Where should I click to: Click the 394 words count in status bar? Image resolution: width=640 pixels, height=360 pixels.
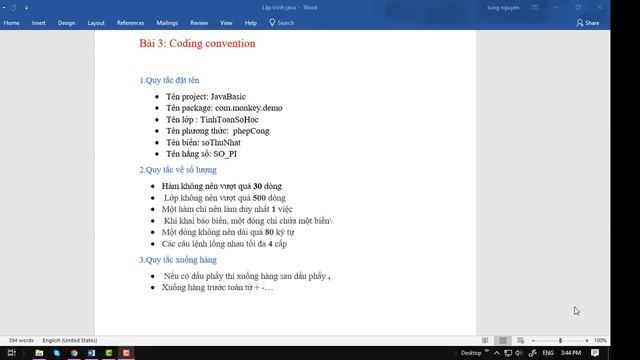(x=21, y=340)
